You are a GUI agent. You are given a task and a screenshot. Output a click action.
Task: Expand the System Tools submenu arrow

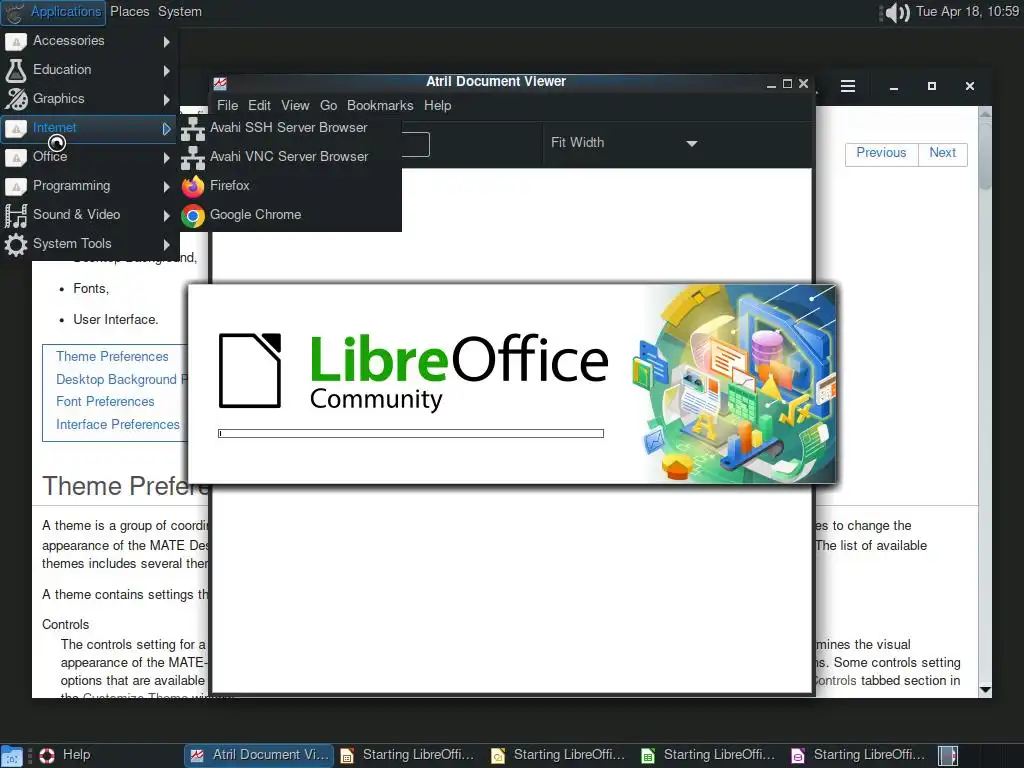coord(167,244)
